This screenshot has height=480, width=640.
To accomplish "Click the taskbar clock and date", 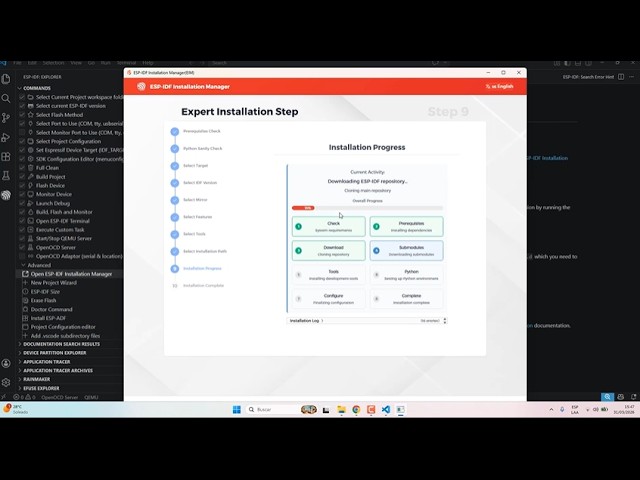I will point(624,409).
